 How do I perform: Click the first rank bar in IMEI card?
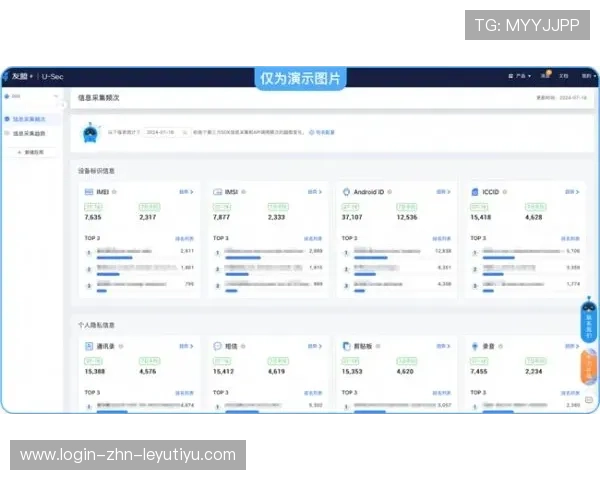pos(114,258)
